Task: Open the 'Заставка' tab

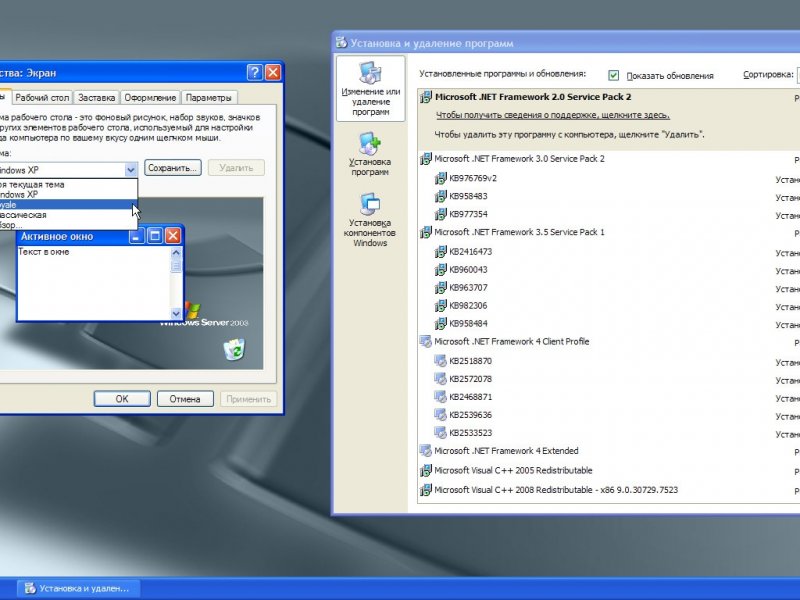Action: [96, 97]
